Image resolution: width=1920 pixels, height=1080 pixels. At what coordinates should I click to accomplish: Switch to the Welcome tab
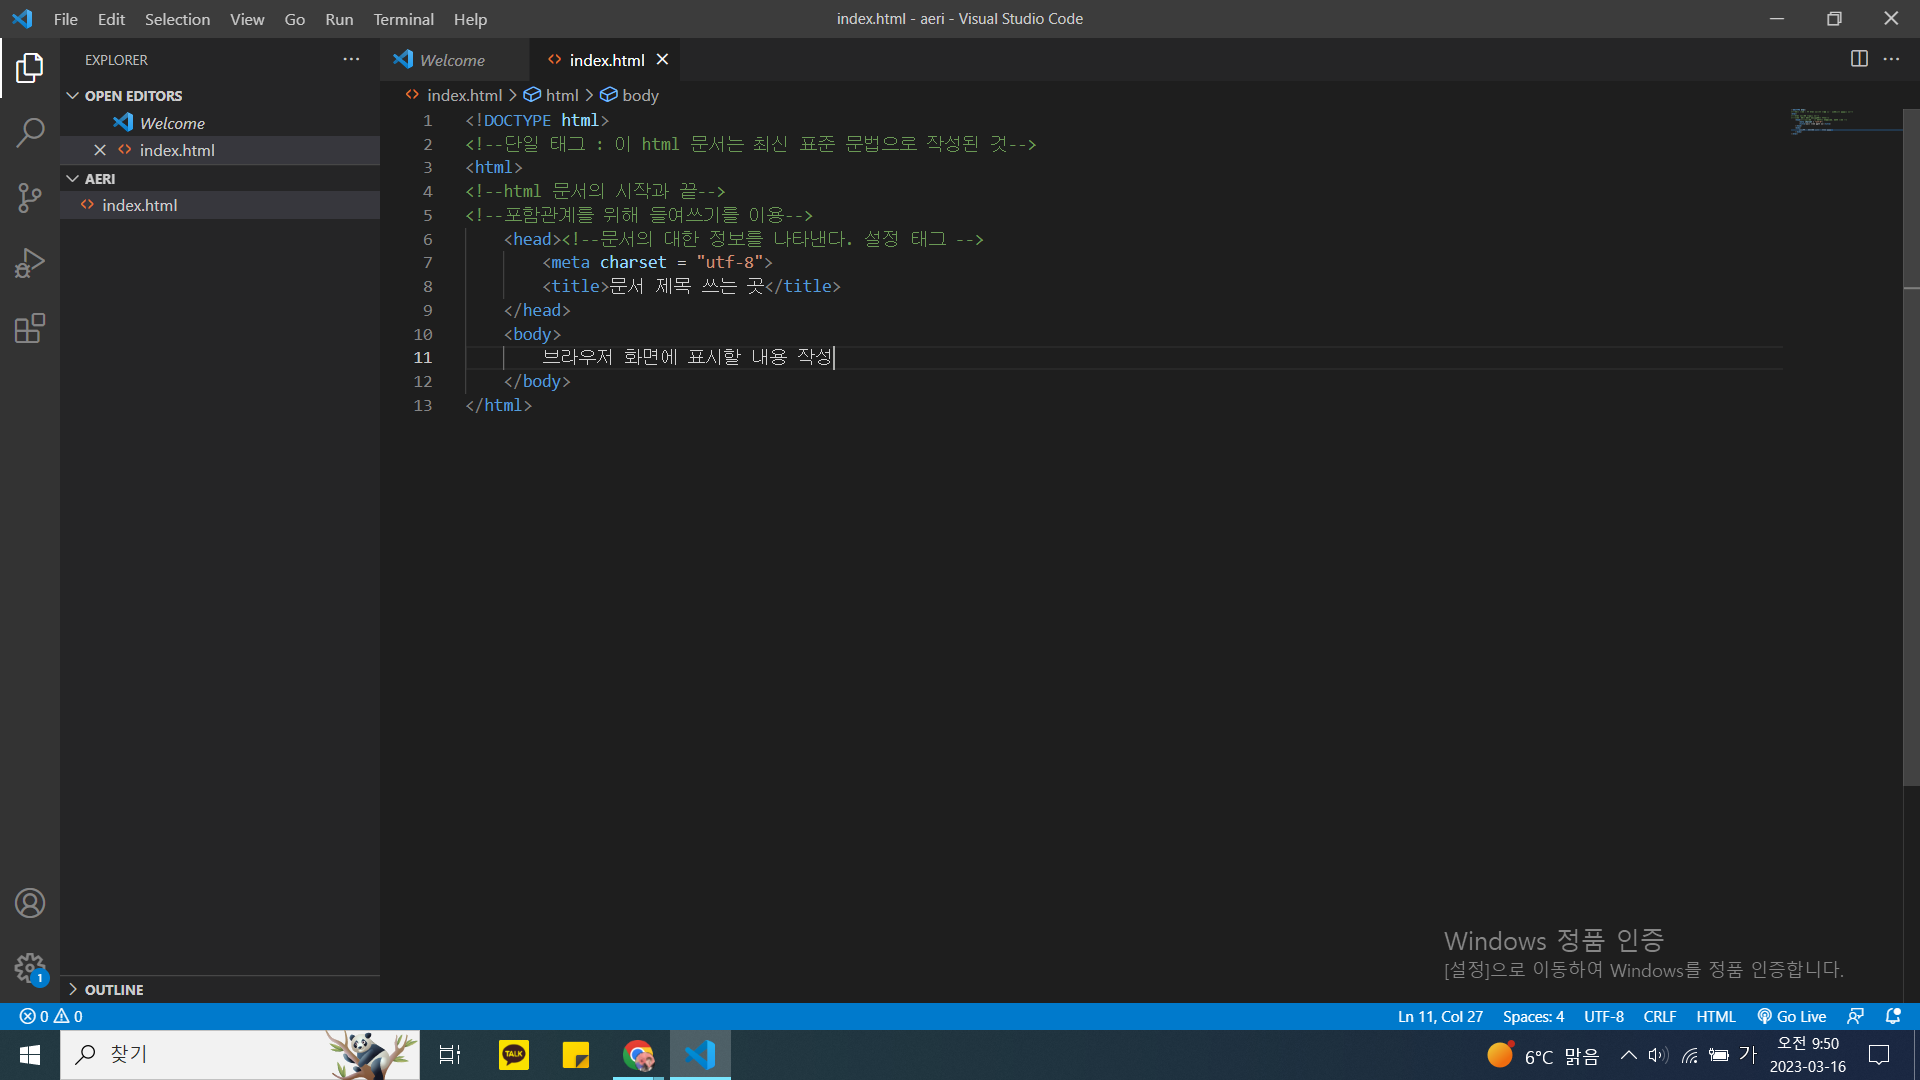click(452, 60)
